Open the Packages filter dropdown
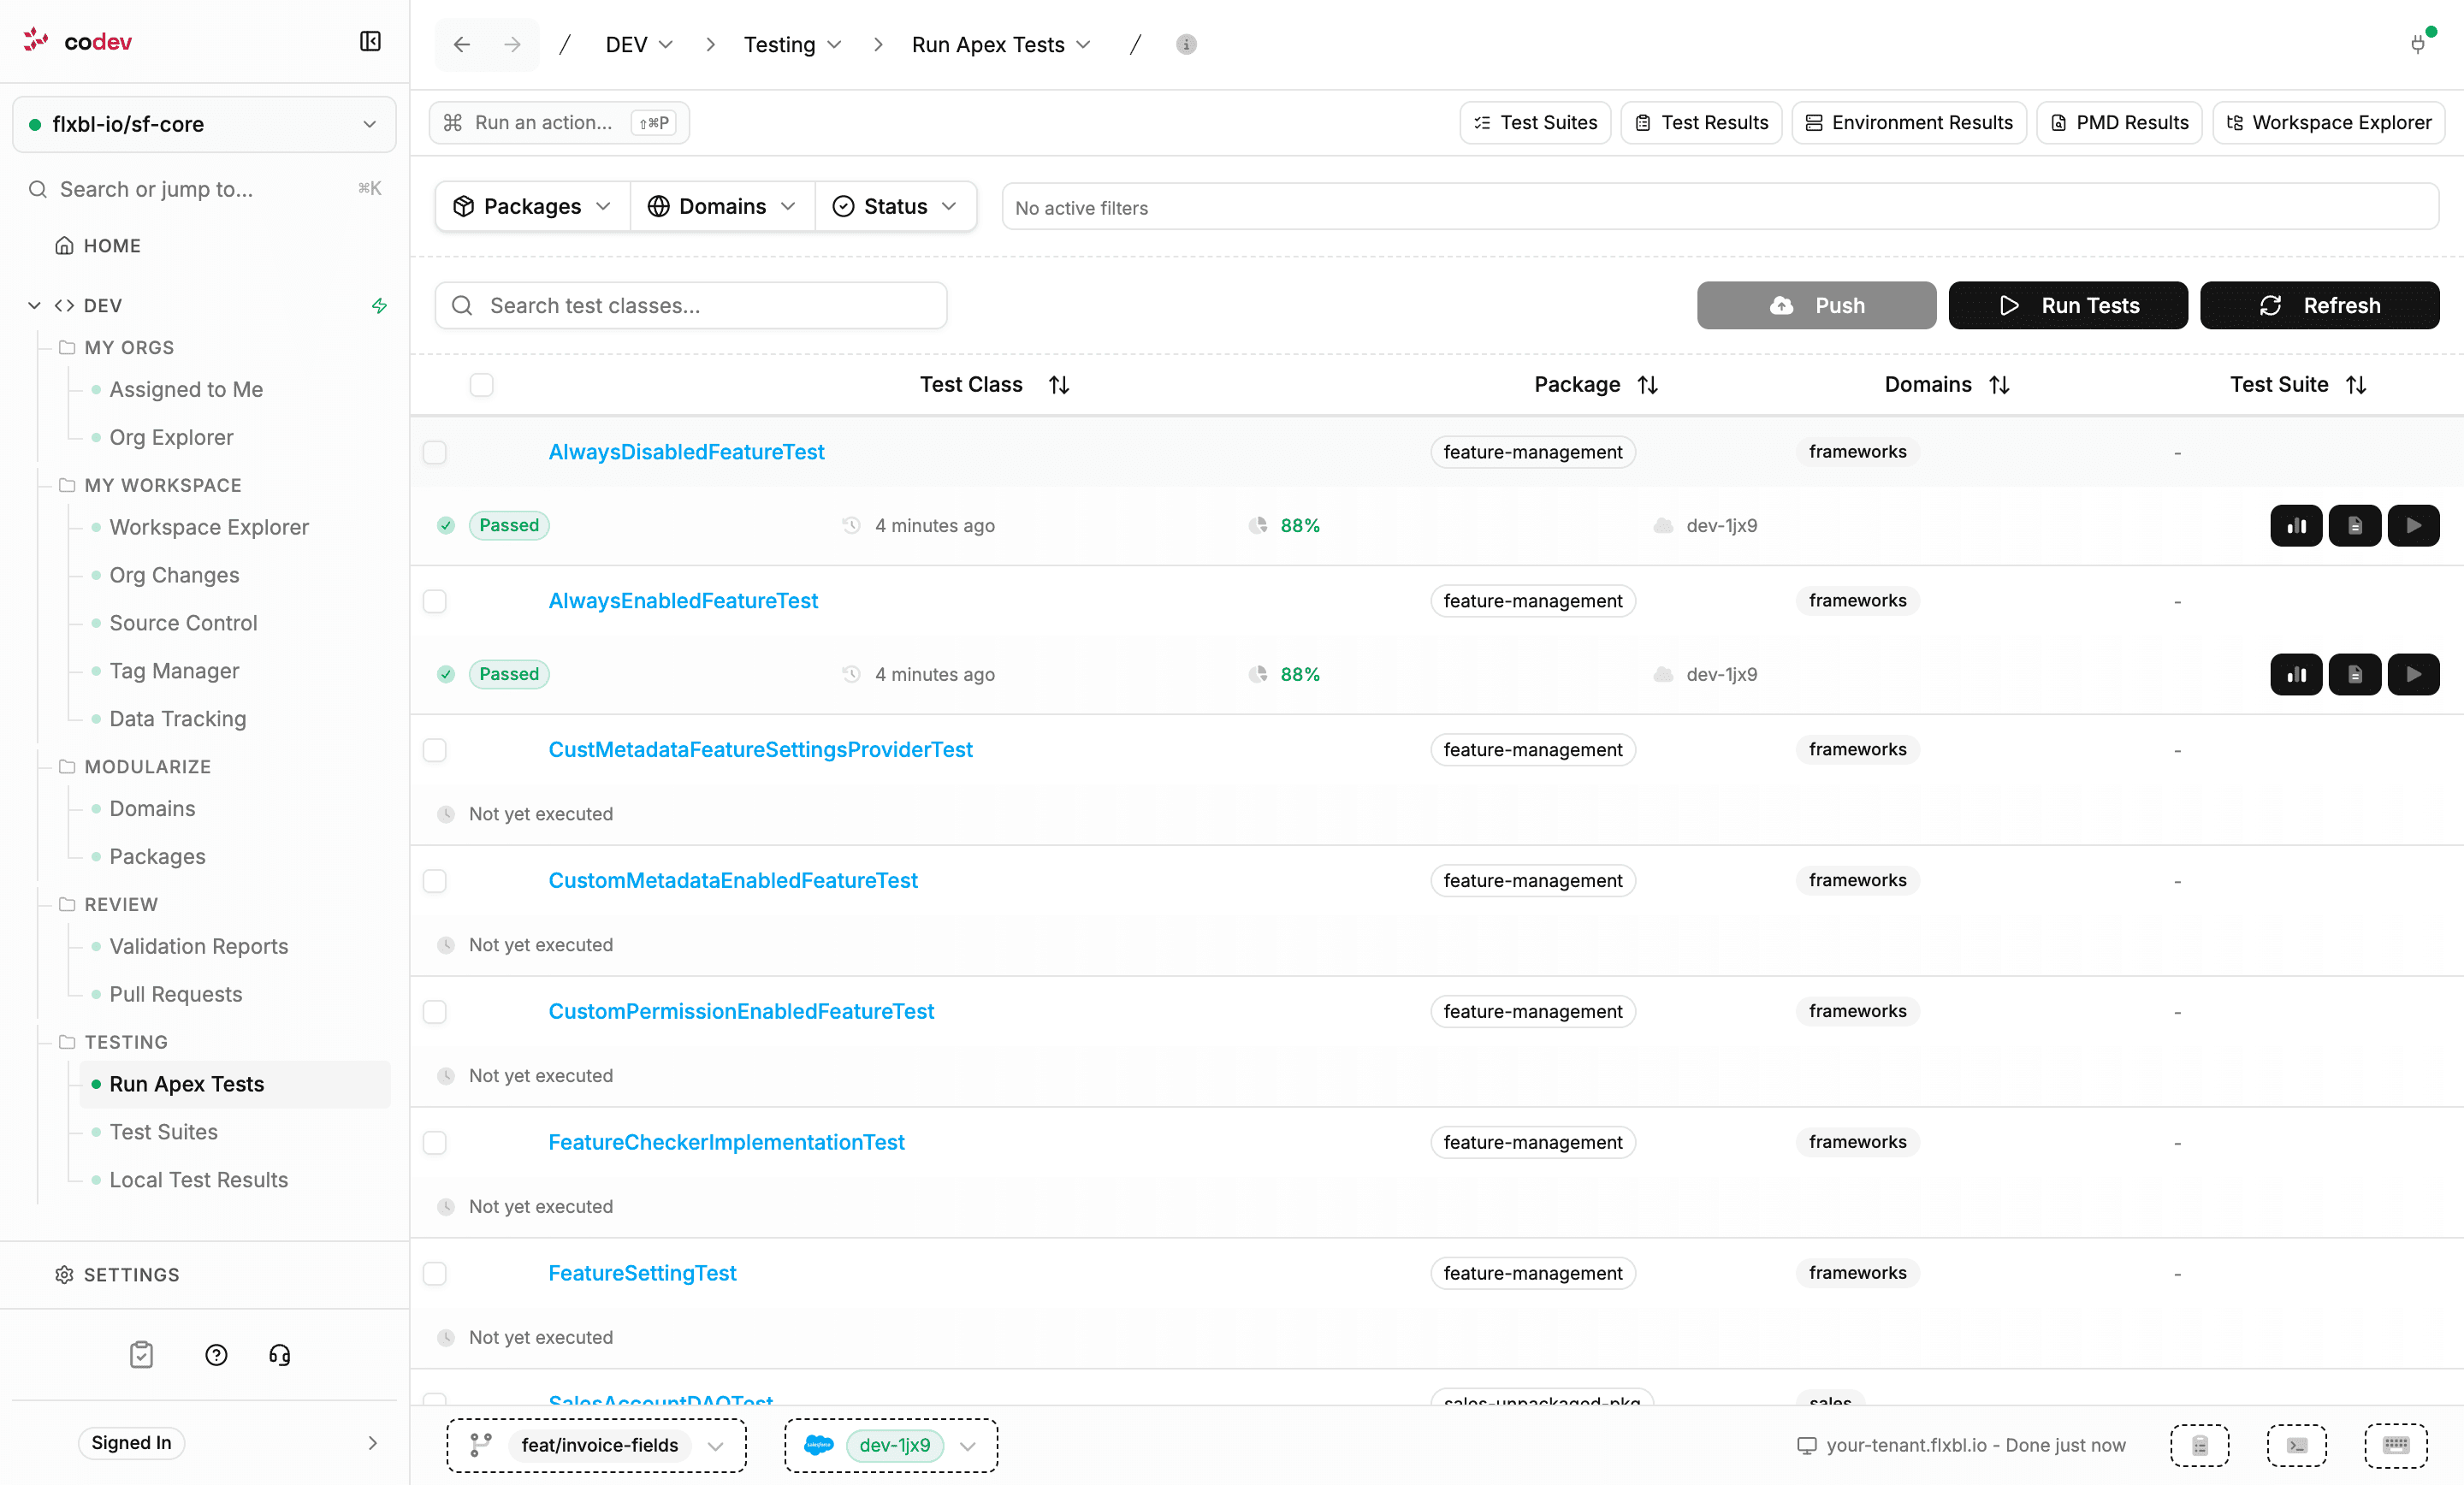The width and height of the screenshot is (2464, 1485). [532, 206]
